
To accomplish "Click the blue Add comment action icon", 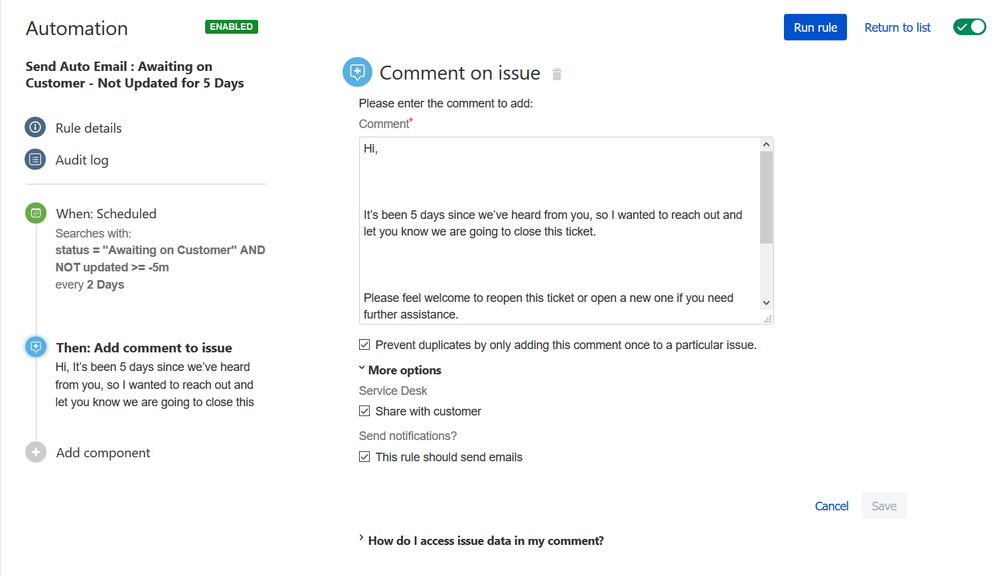I will [36, 347].
